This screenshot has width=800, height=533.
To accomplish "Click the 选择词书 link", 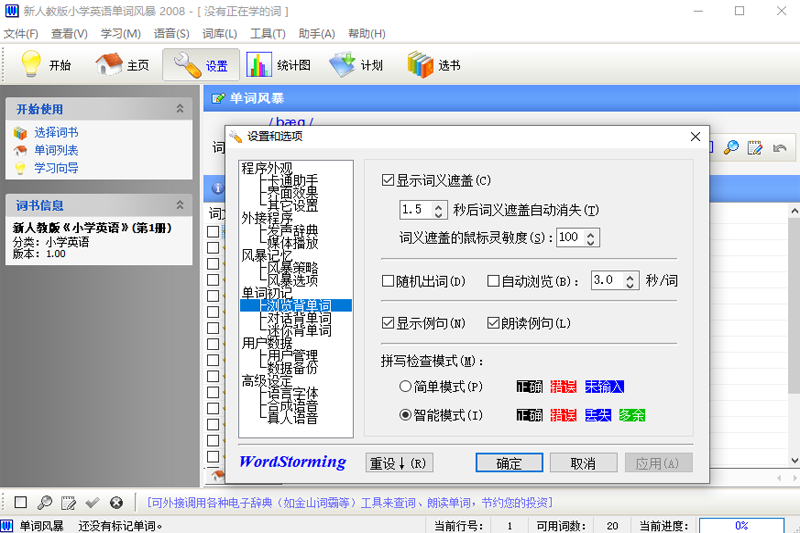I will point(56,133).
